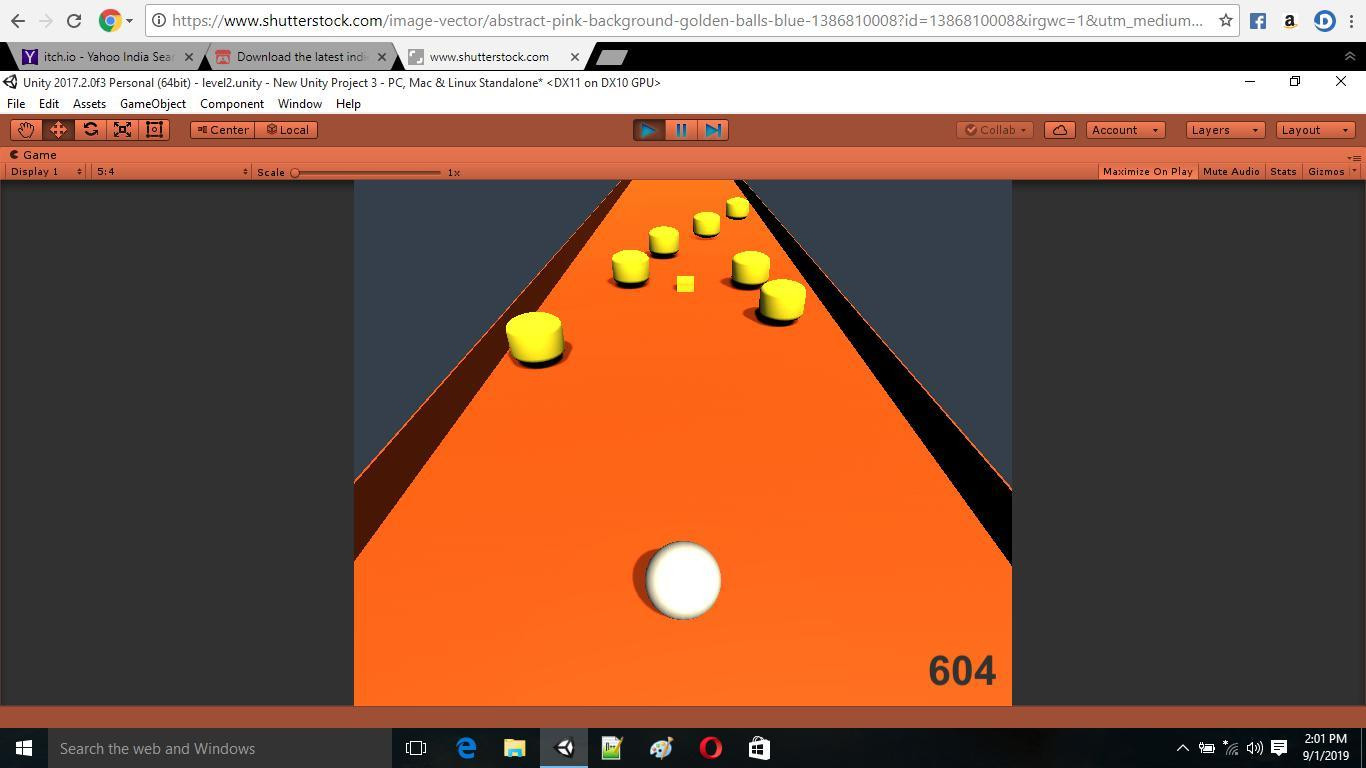Open File Explorer from the taskbar

514,748
